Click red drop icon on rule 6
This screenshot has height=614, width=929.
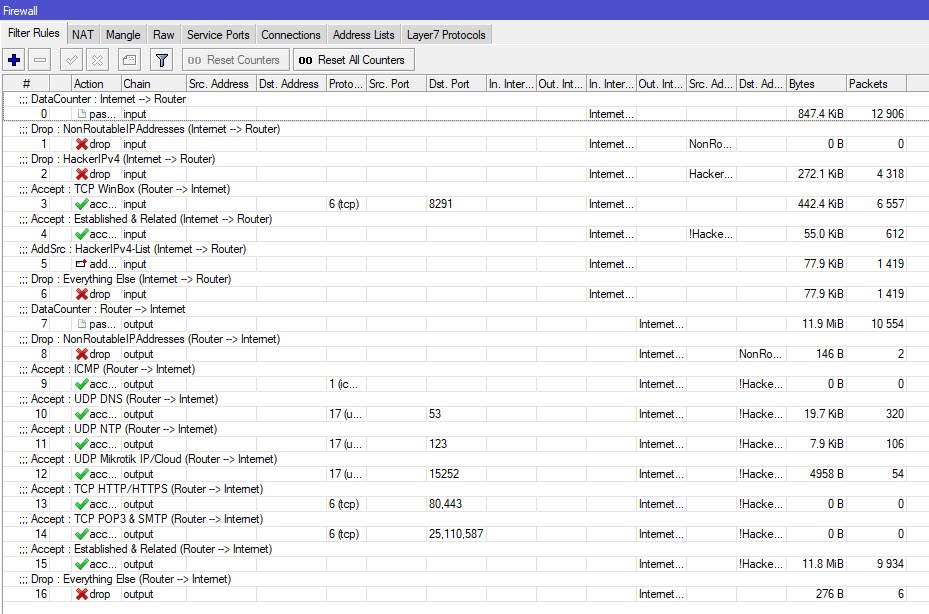coord(82,294)
